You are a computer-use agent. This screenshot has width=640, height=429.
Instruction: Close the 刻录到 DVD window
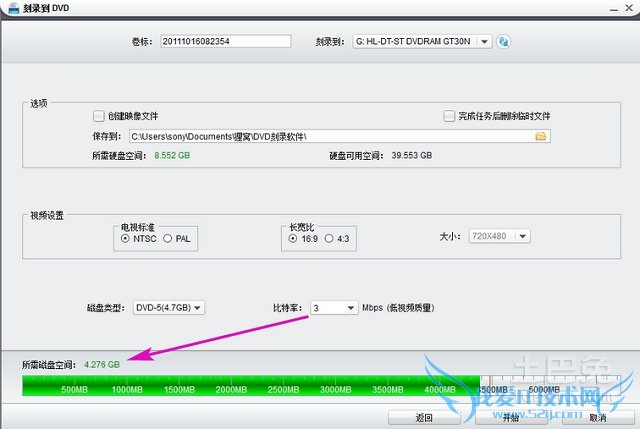[630, 8]
